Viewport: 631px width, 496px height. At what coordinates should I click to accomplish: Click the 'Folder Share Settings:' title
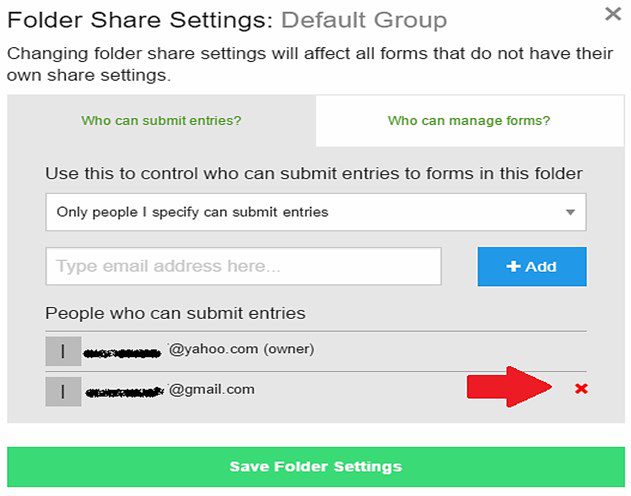pyautogui.click(x=140, y=20)
